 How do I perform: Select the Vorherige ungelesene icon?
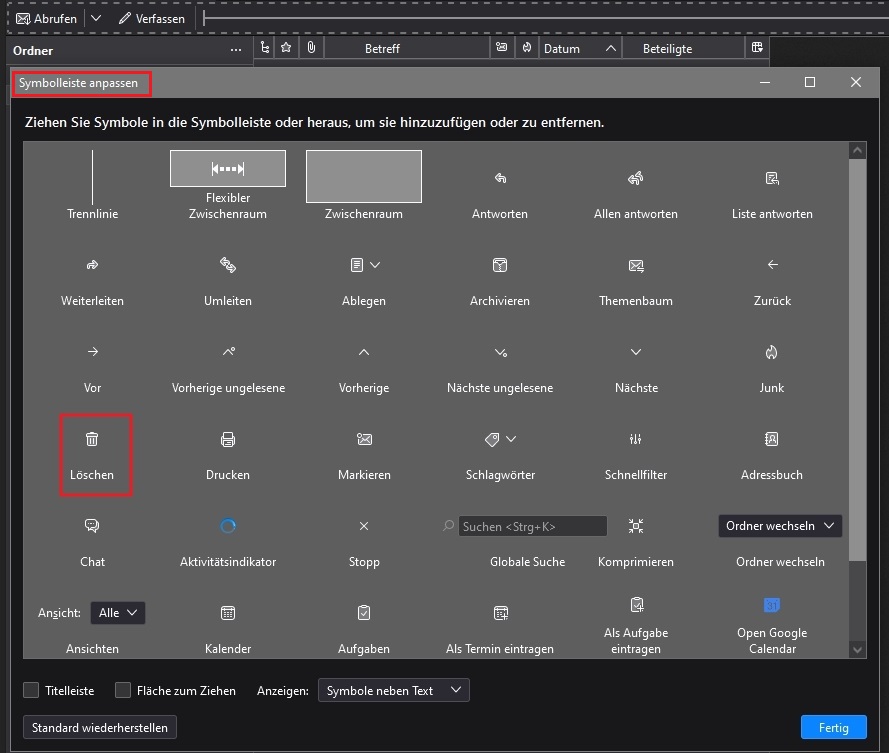(228, 352)
